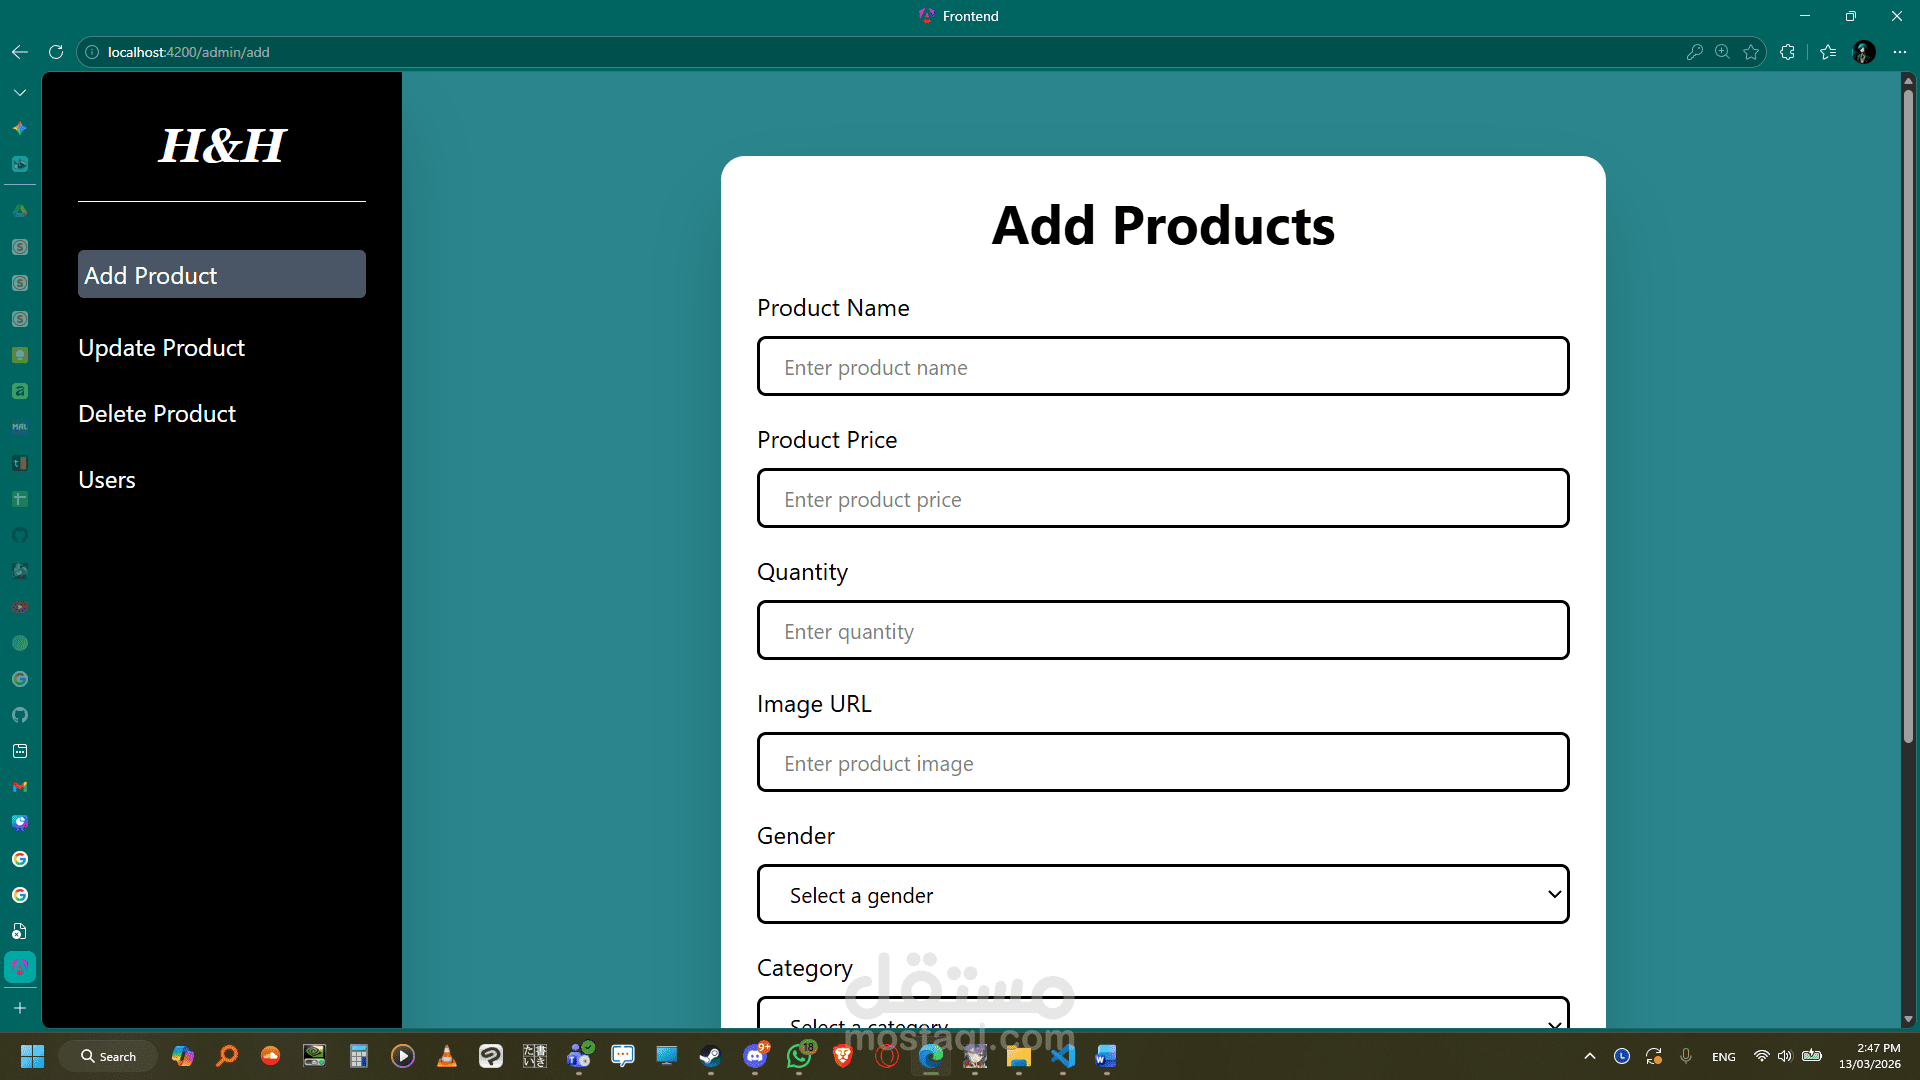Open the browser profile avatar
The width and height of the screenshot is (1920, 1080).
point(1864,52)
